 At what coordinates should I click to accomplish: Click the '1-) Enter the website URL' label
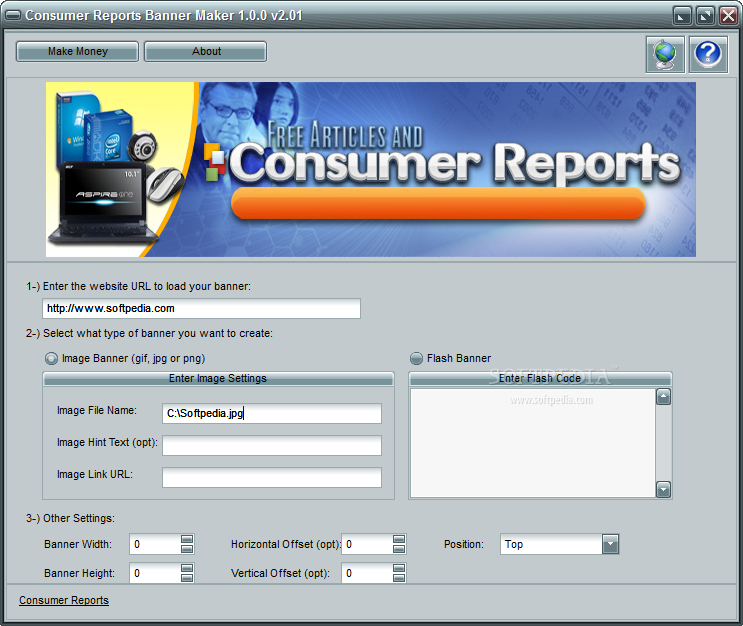point(138,286)
